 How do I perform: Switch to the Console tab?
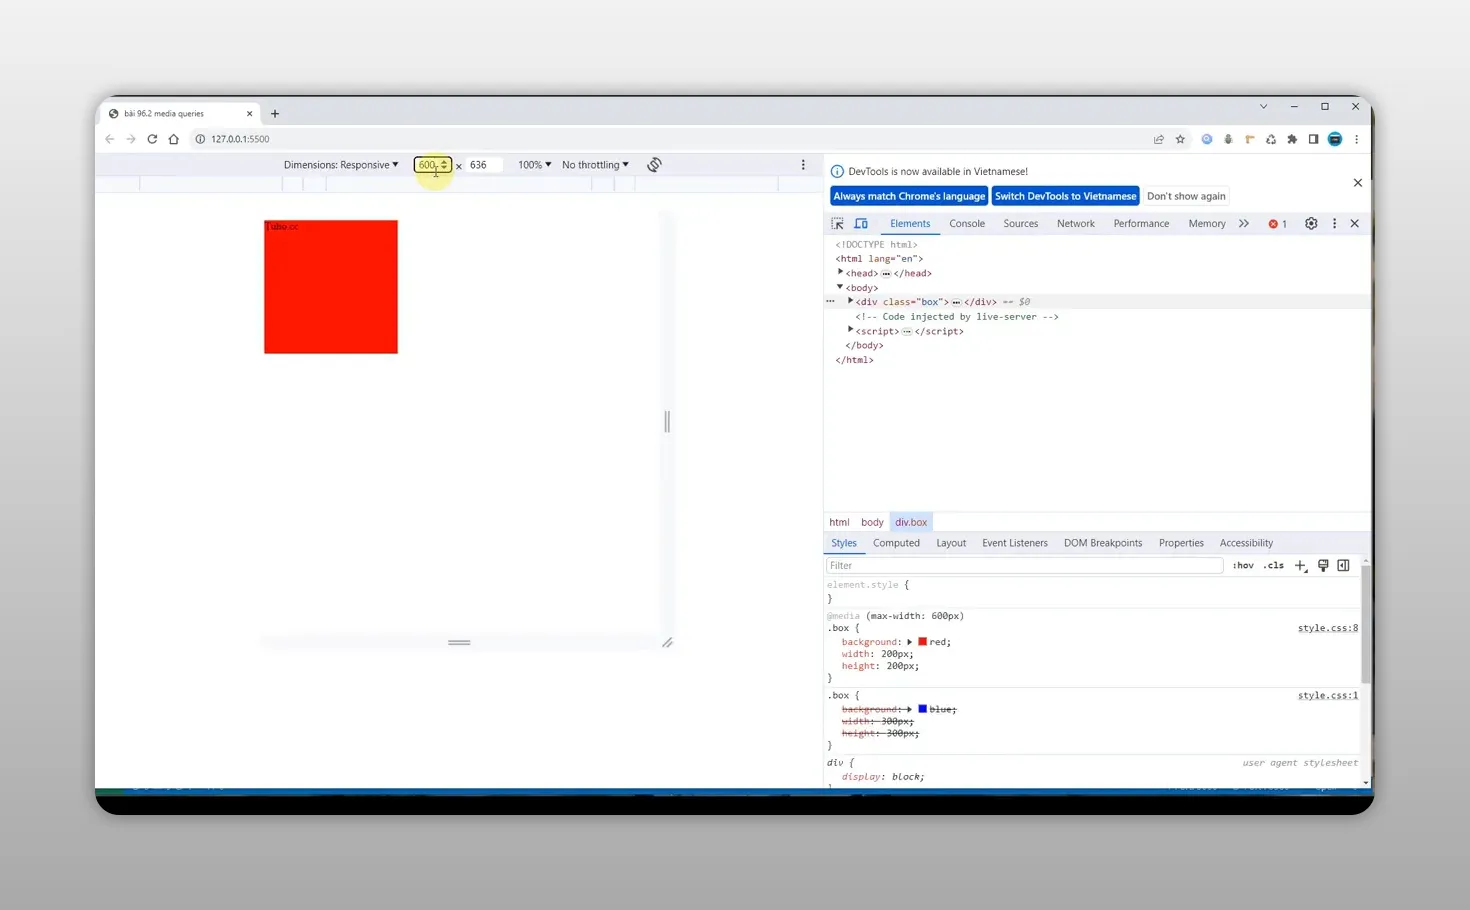point(967,224)
